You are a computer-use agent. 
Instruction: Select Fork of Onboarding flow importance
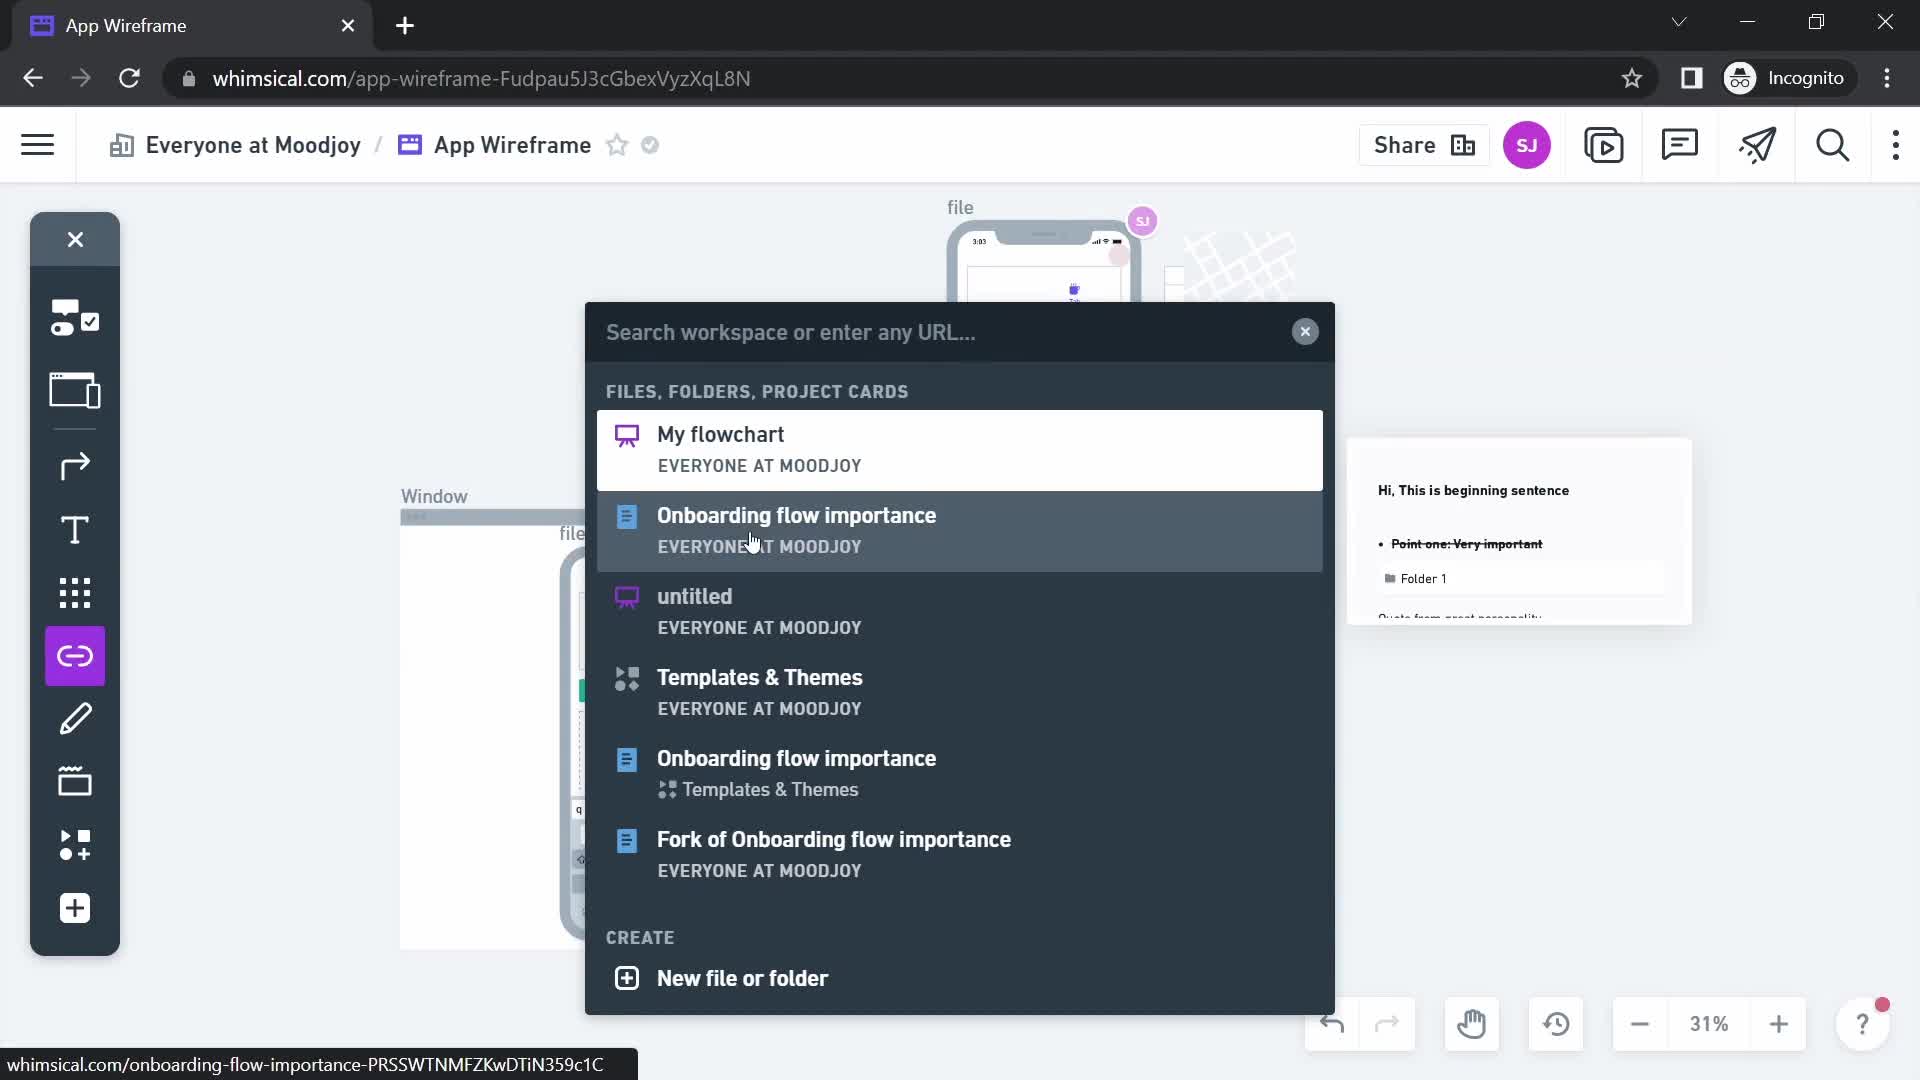point(960,855)
